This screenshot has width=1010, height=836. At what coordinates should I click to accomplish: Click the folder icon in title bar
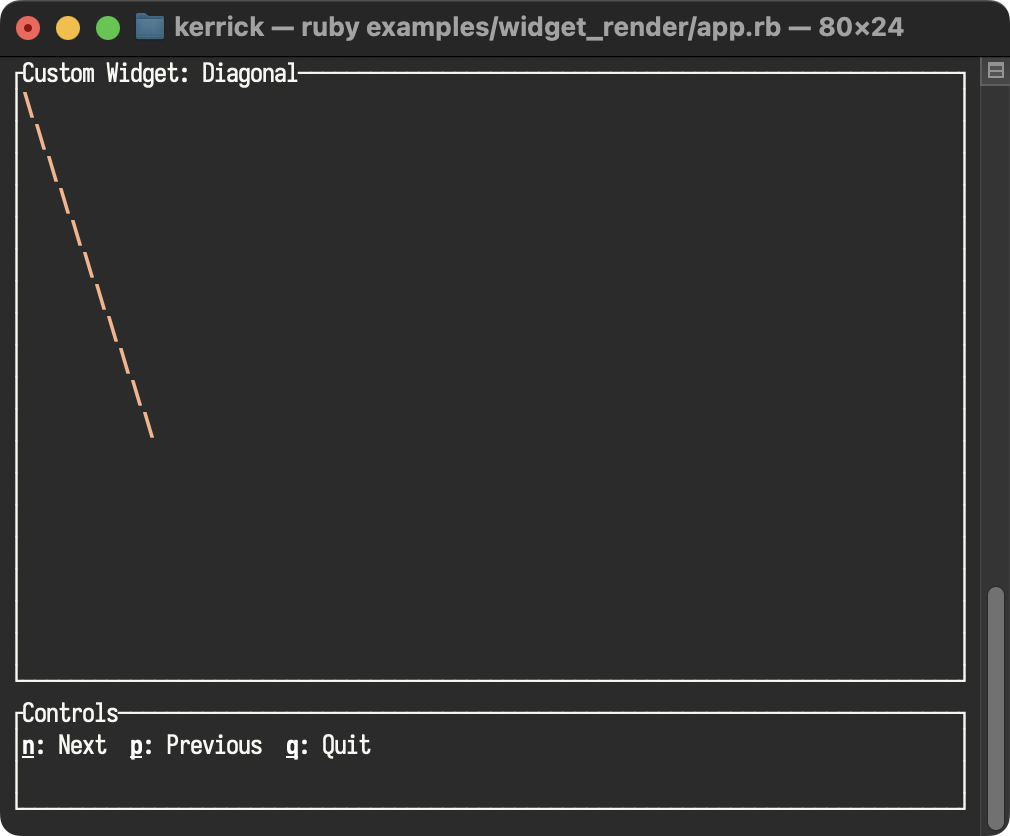pyautogui.click(x=149, y=27)
